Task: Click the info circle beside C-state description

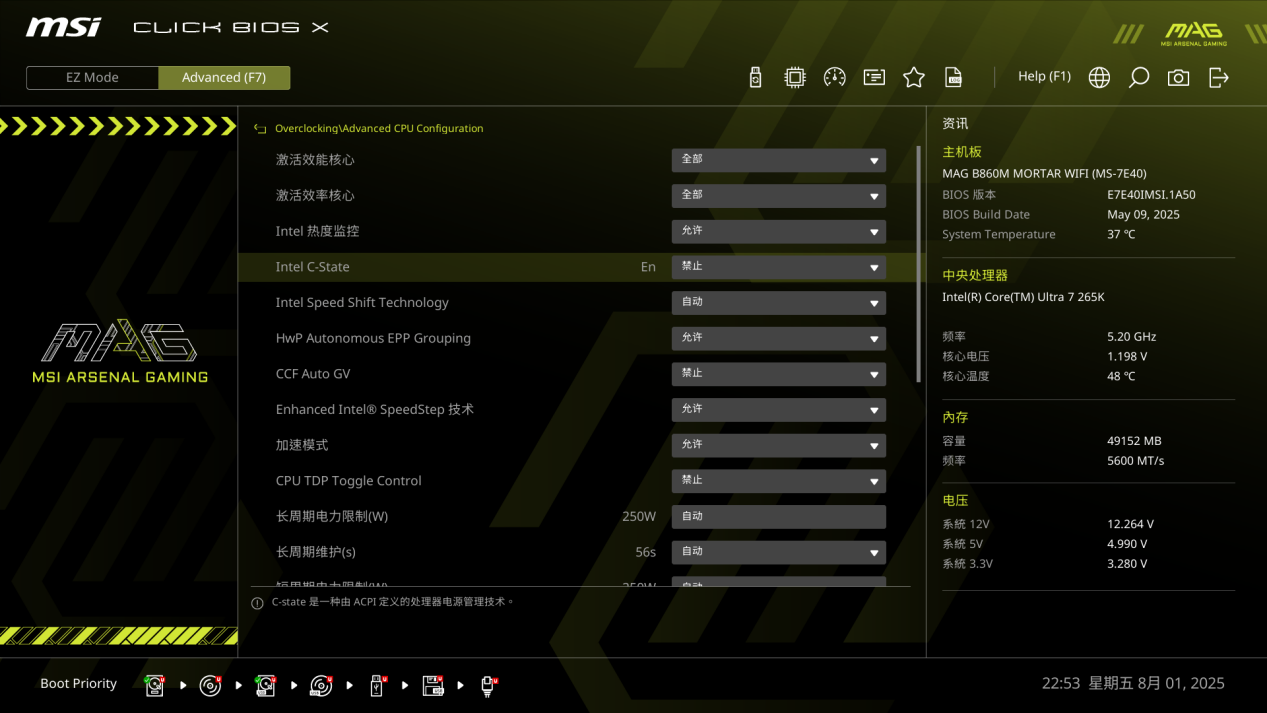Action: (257, 603)
